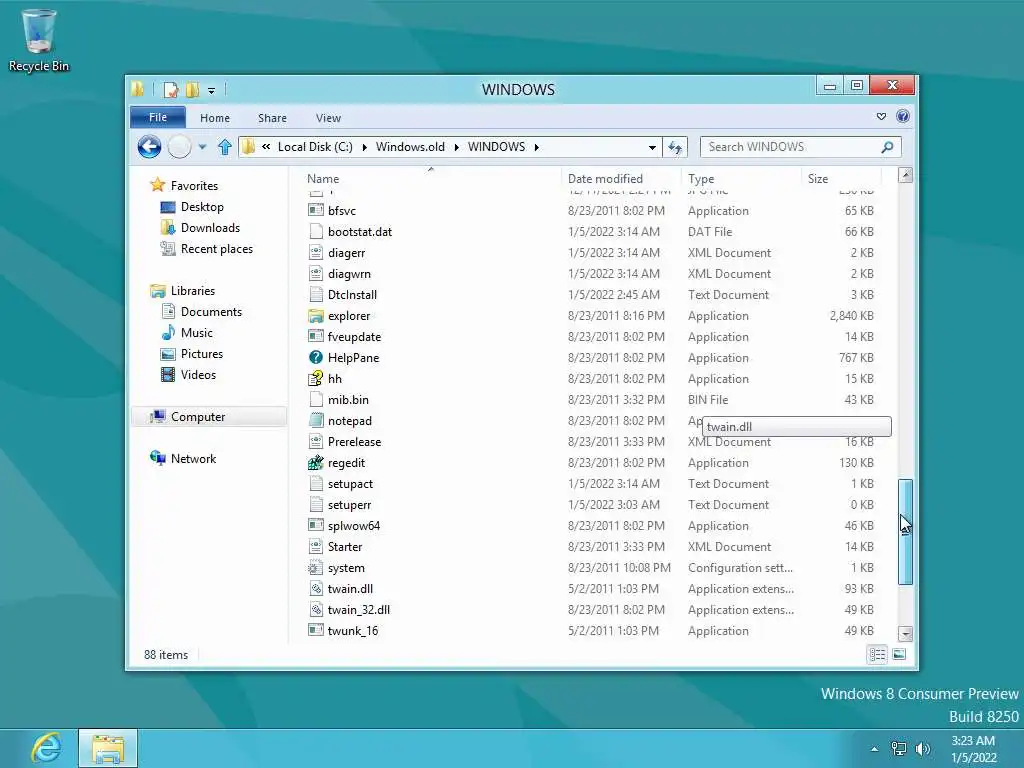Image resolution: width=1024 pixels, height=768 pixels.
Task: Open the Pictures library
Action: click(x=201, y=353)
